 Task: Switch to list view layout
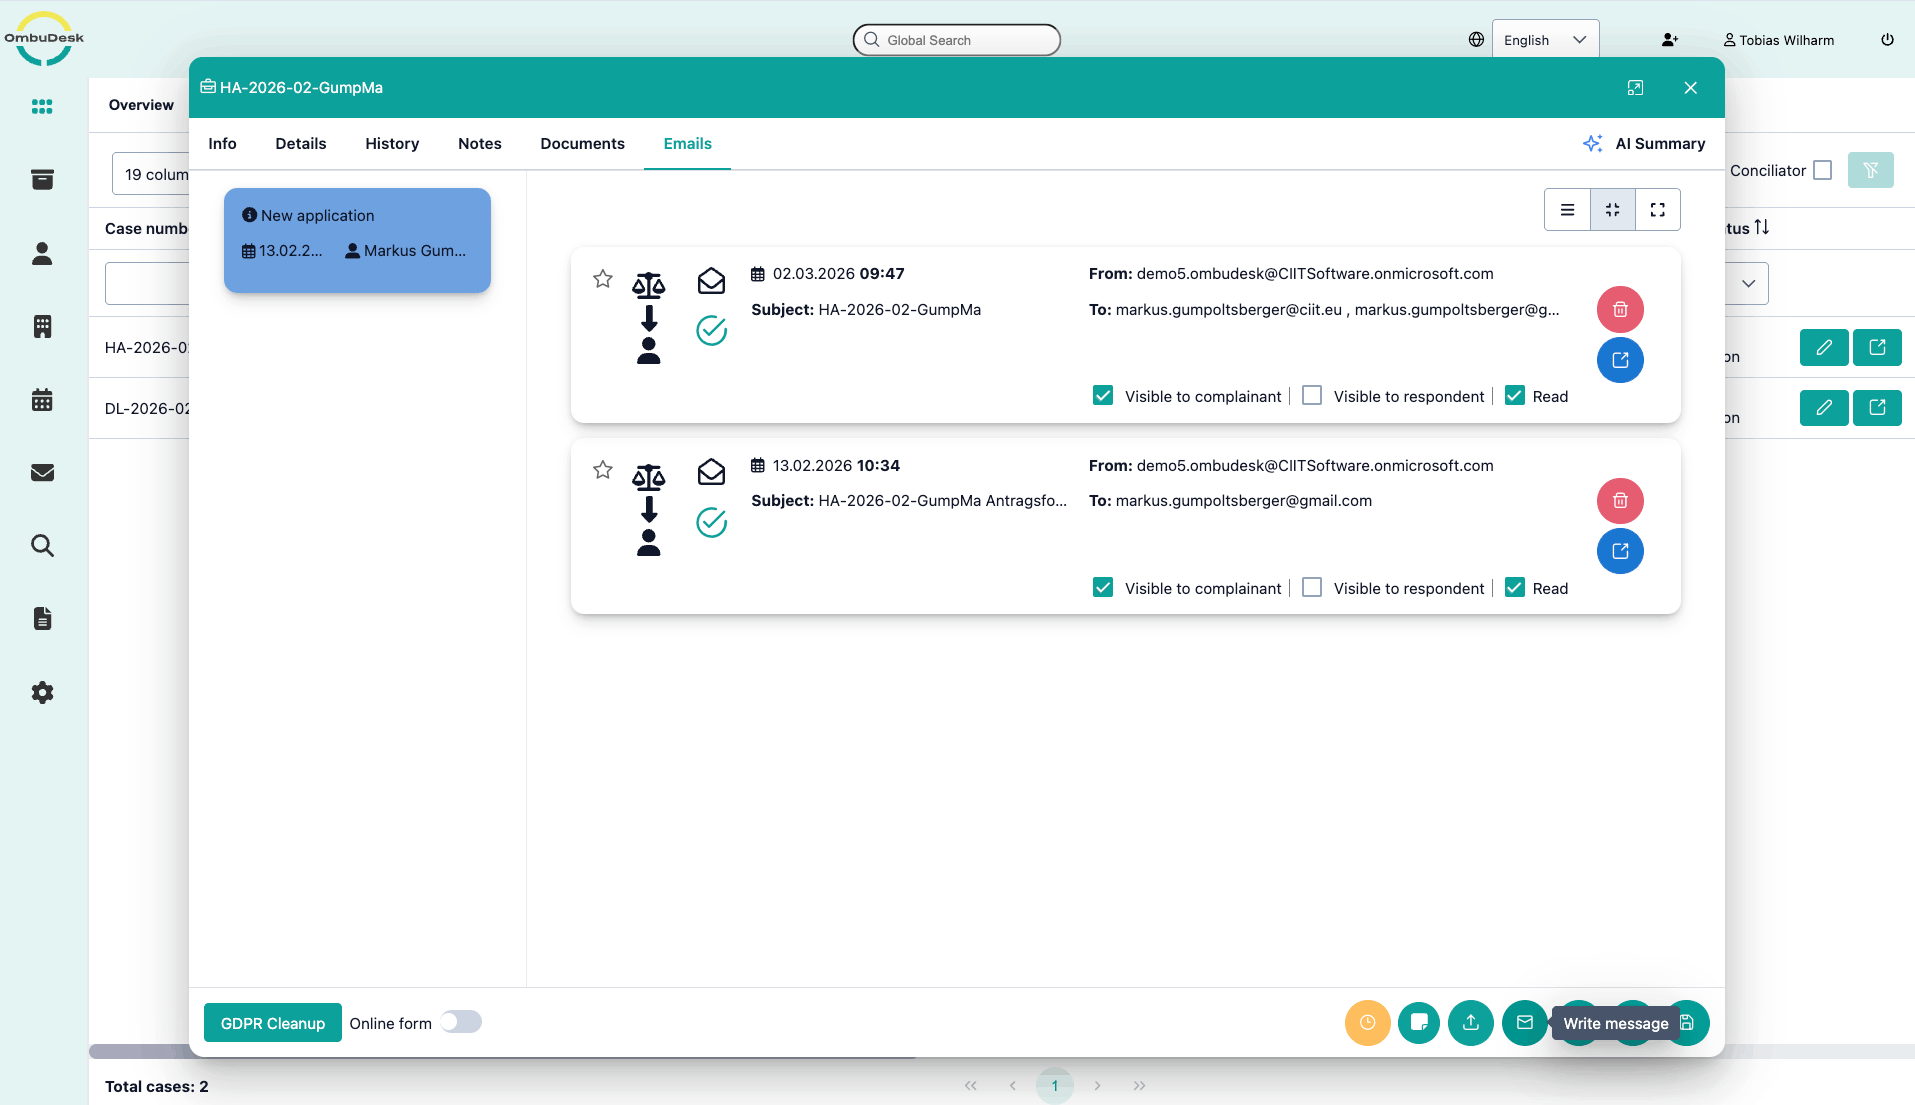(x=1567, y=210)
